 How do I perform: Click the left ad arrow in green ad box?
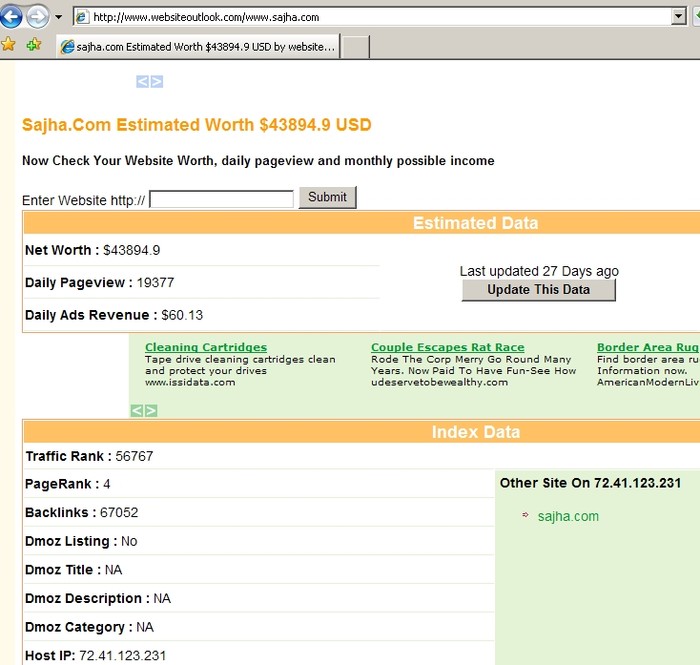click(x=137, y=410)
